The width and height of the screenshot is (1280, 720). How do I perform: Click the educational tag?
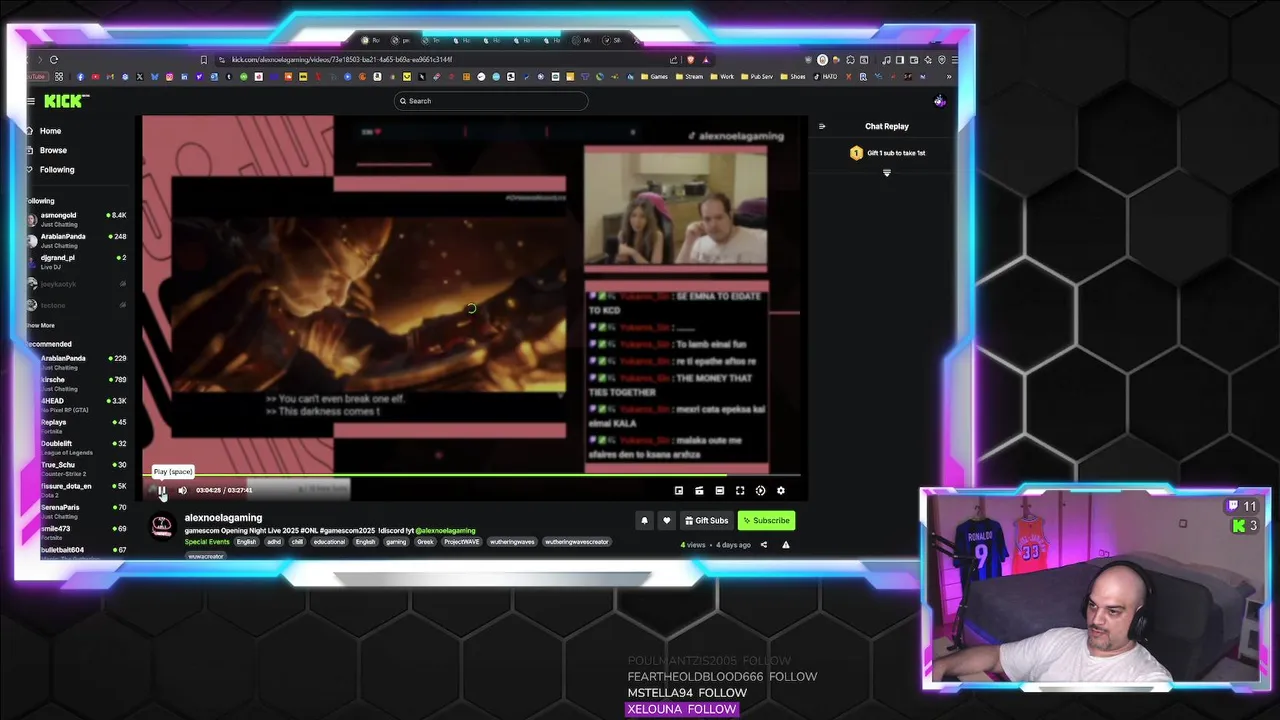point(329,542)
